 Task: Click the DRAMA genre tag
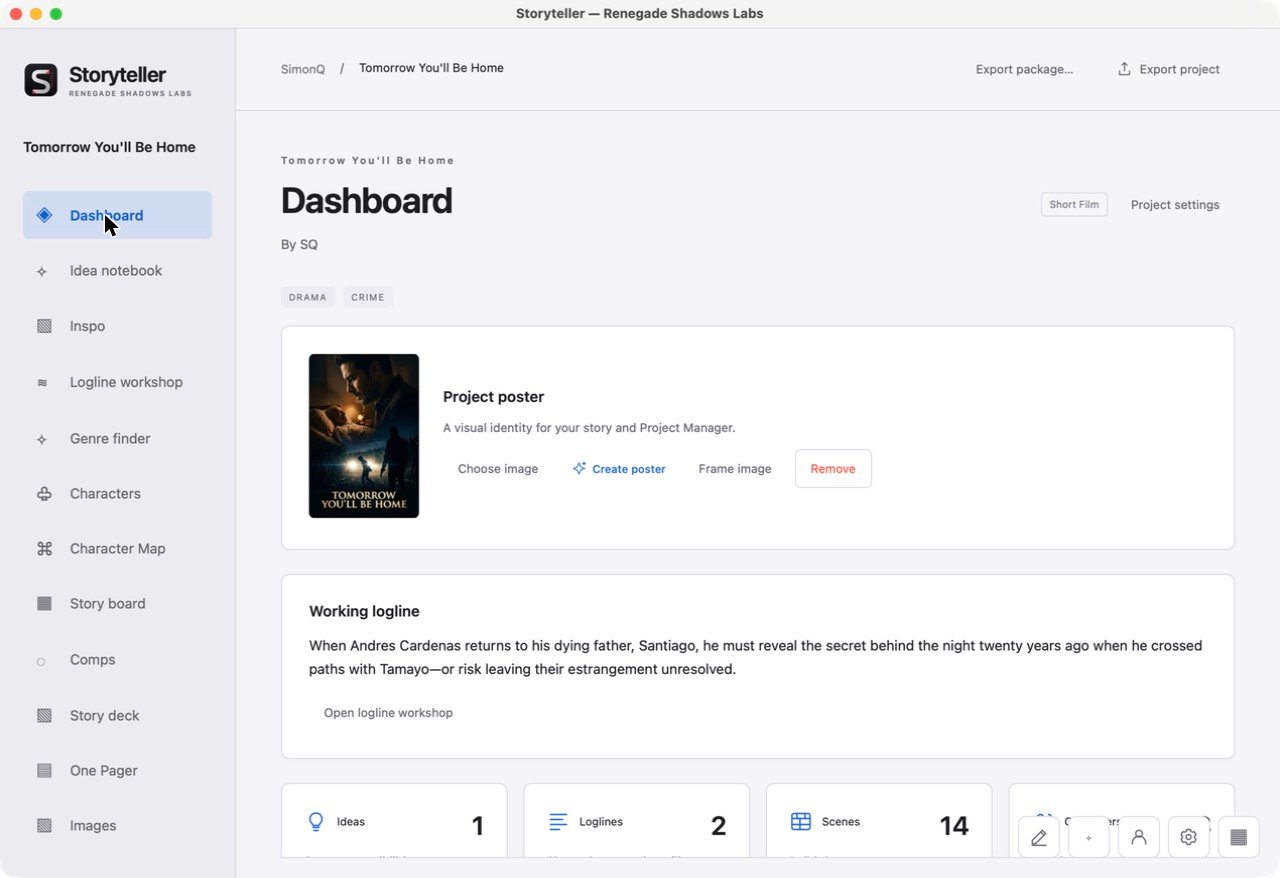point(308,297)
